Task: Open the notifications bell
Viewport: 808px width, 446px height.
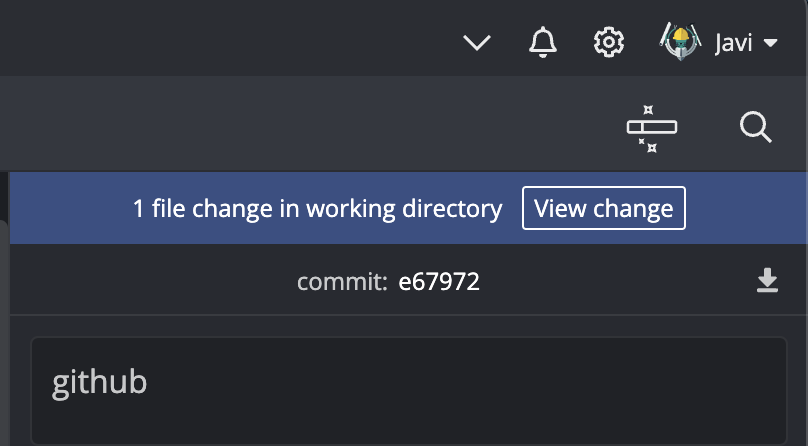Action: pos(542,42)
